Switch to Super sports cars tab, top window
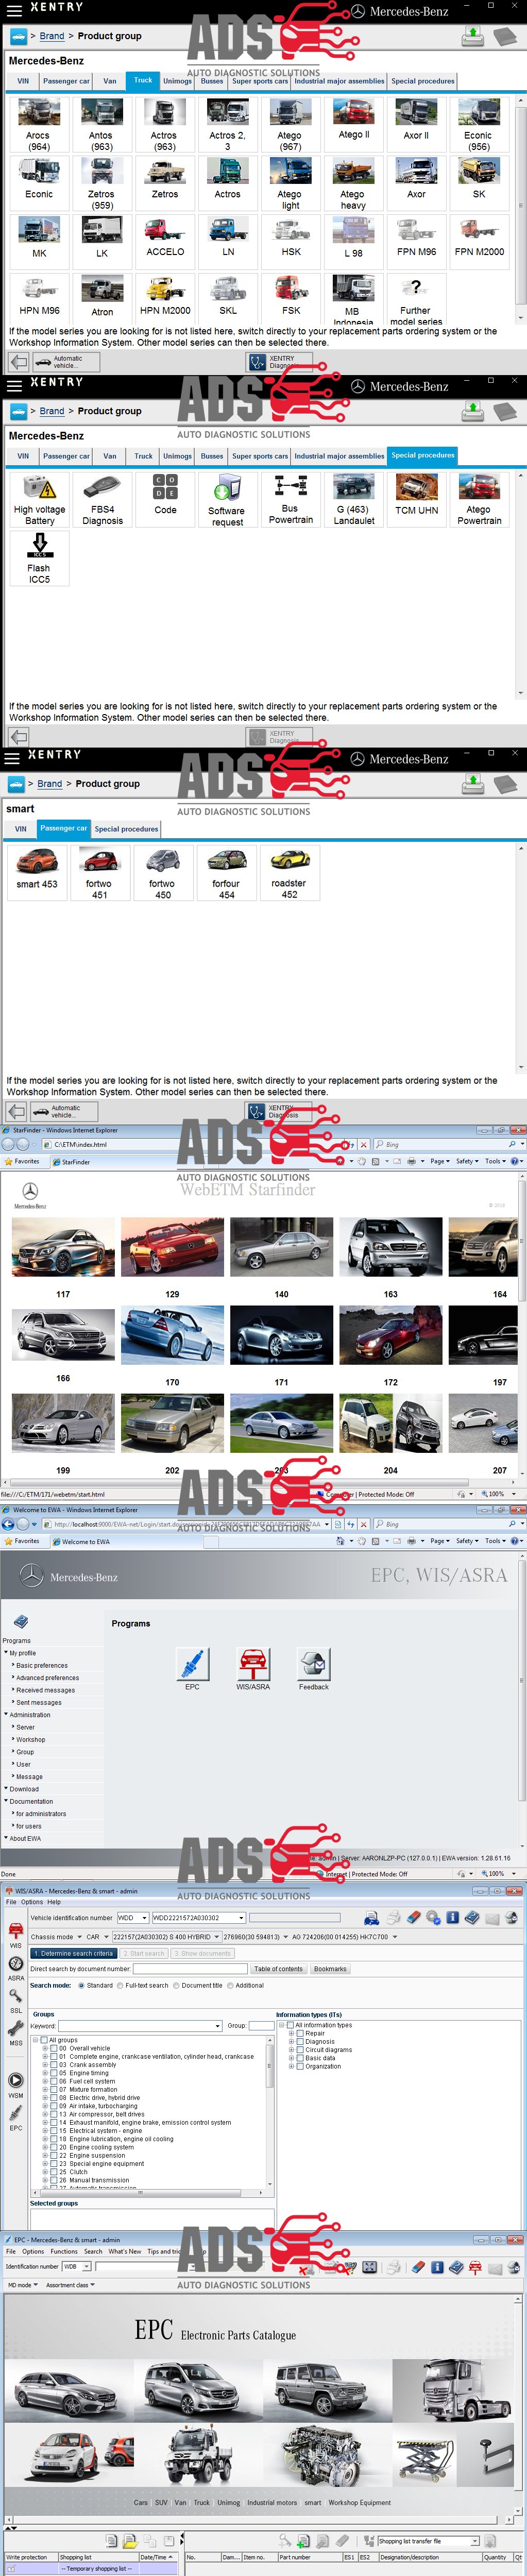The image size is (527, 2576). point(260,81)
